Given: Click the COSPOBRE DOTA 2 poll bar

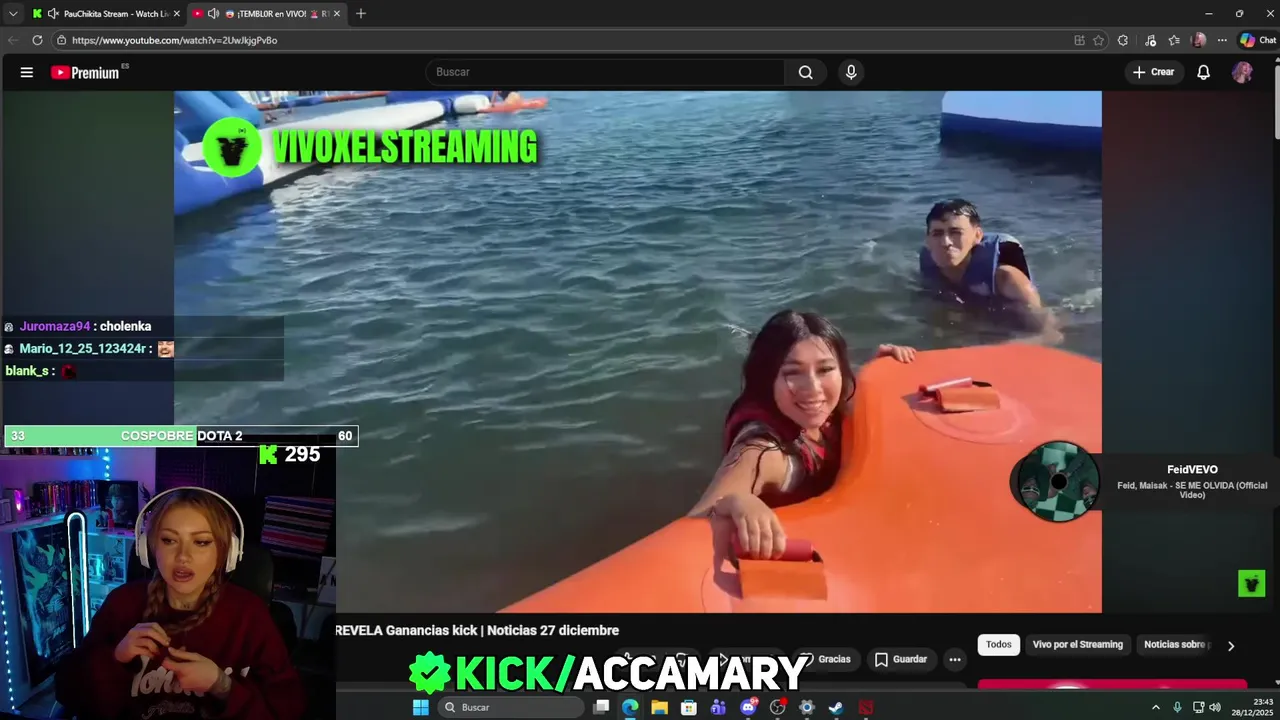Looking at the screenshot, I should coord(181,436).
